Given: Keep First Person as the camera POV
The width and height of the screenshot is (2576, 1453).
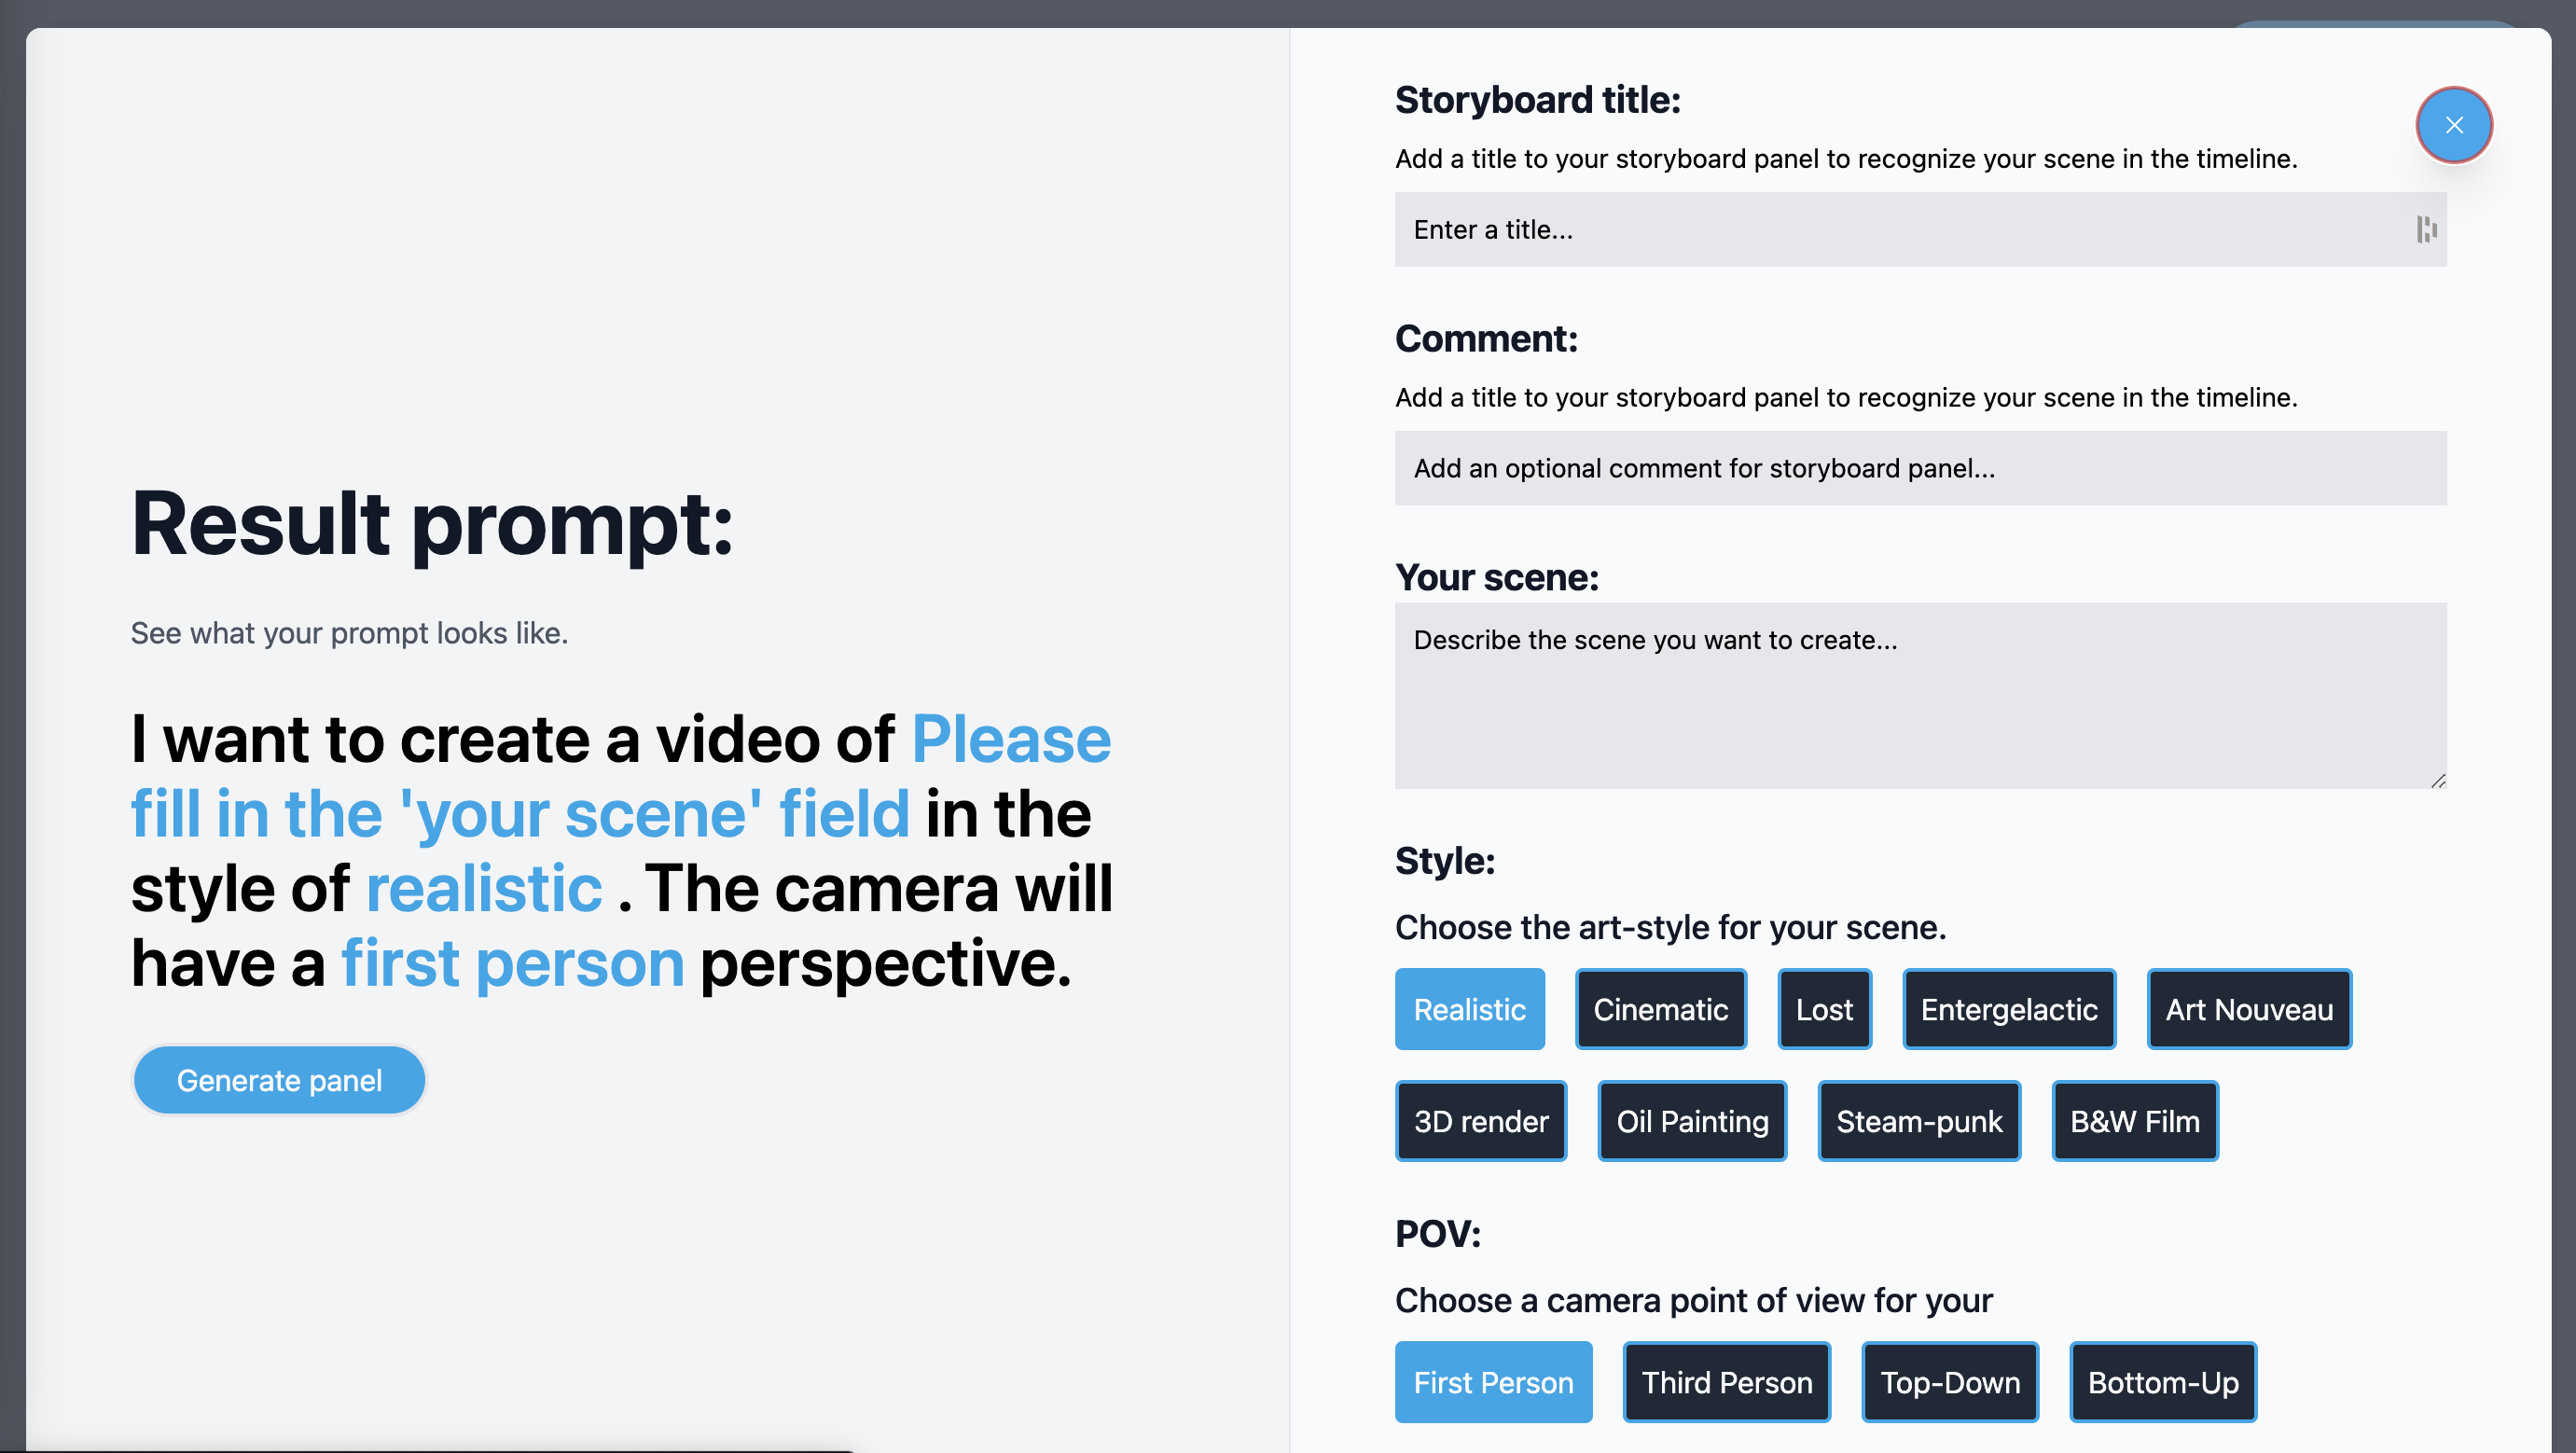Looking at the screenshot, I should click(1493, 1382).
